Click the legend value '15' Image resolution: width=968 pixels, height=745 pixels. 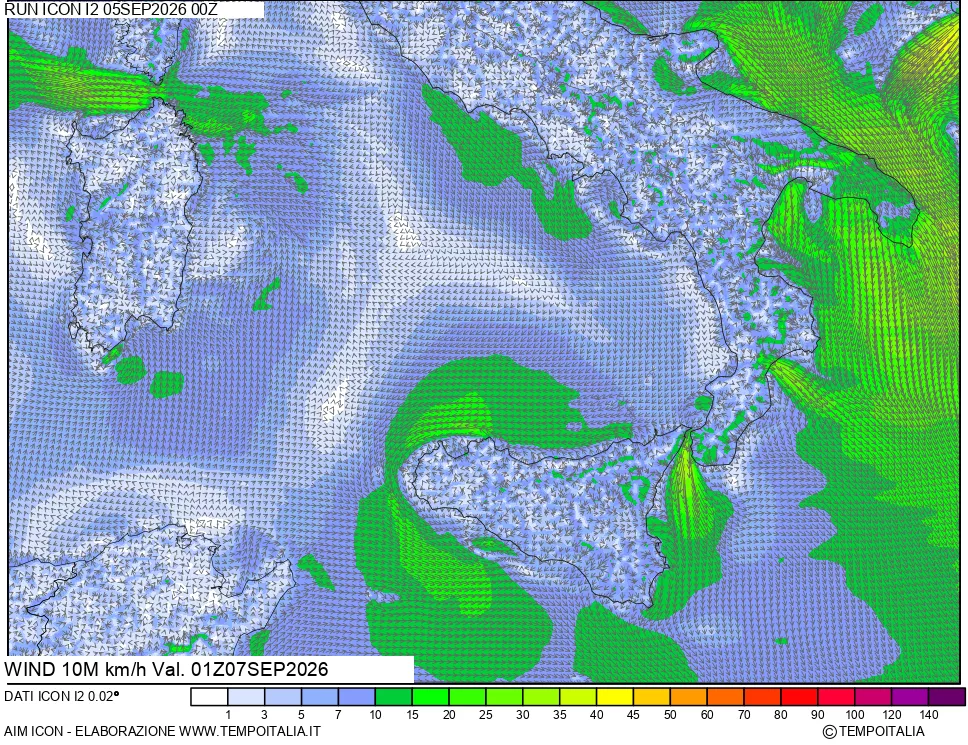point(412,715)
